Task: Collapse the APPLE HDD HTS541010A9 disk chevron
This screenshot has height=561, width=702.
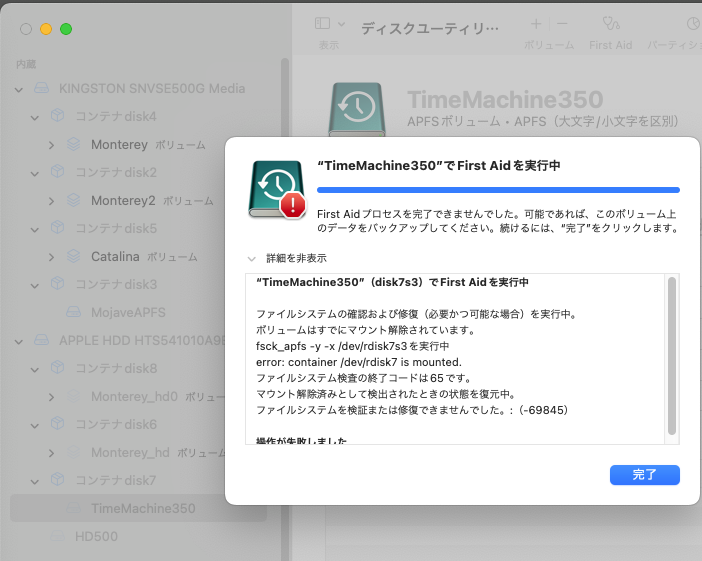Action: point(19,342)
